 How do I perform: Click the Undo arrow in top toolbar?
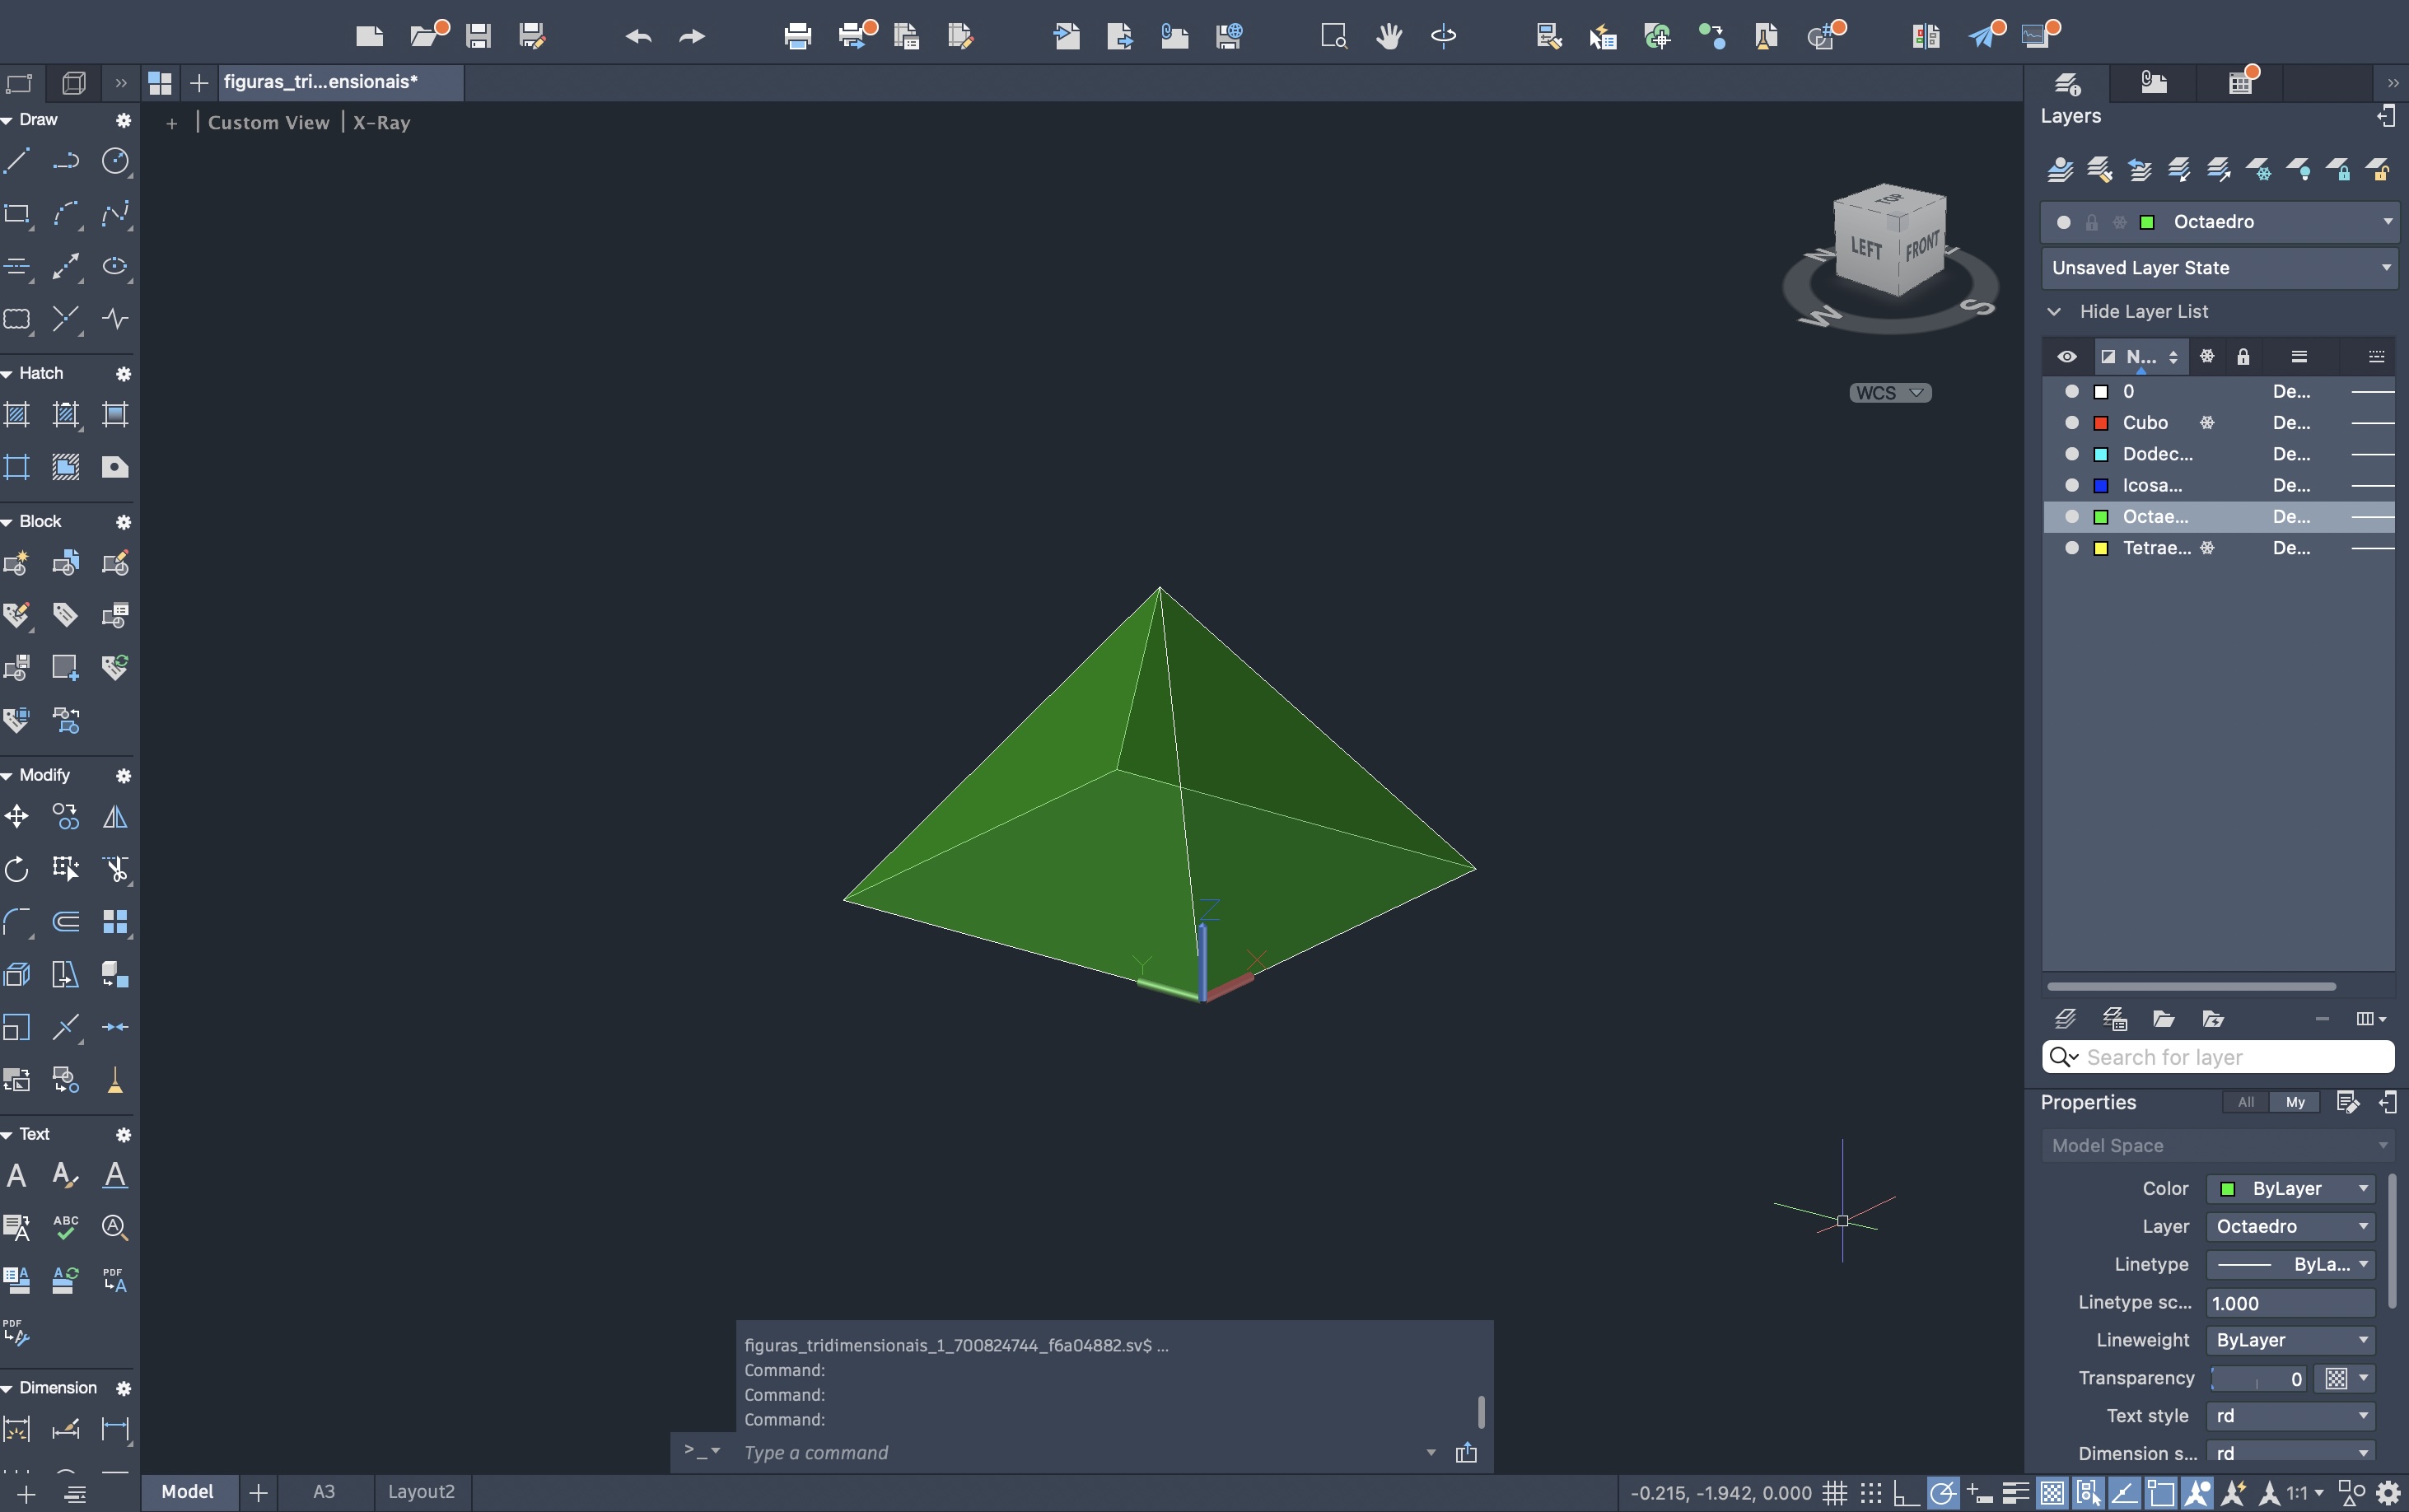pyautogui.click(x=638, y=37)
